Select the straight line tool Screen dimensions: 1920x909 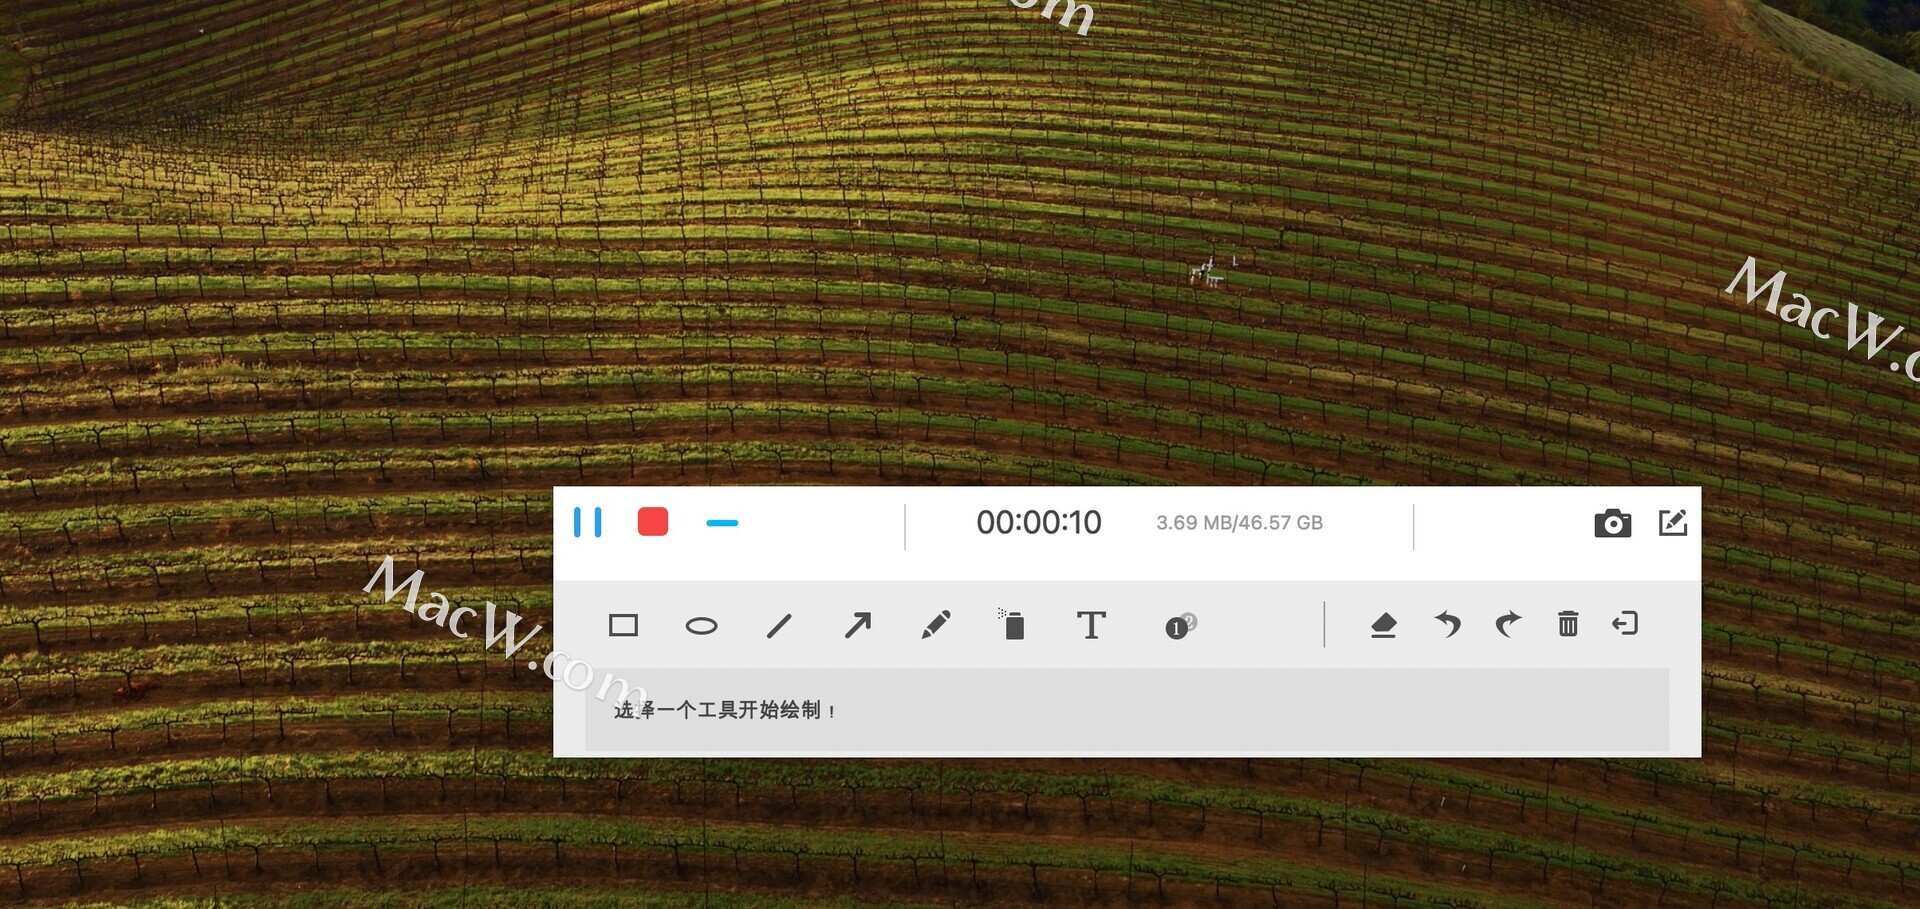779,626
